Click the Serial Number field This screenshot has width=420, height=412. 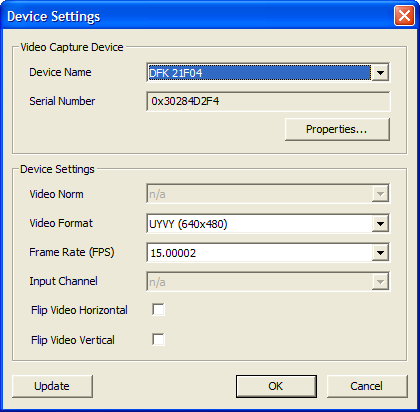click(x=268, y=101)
